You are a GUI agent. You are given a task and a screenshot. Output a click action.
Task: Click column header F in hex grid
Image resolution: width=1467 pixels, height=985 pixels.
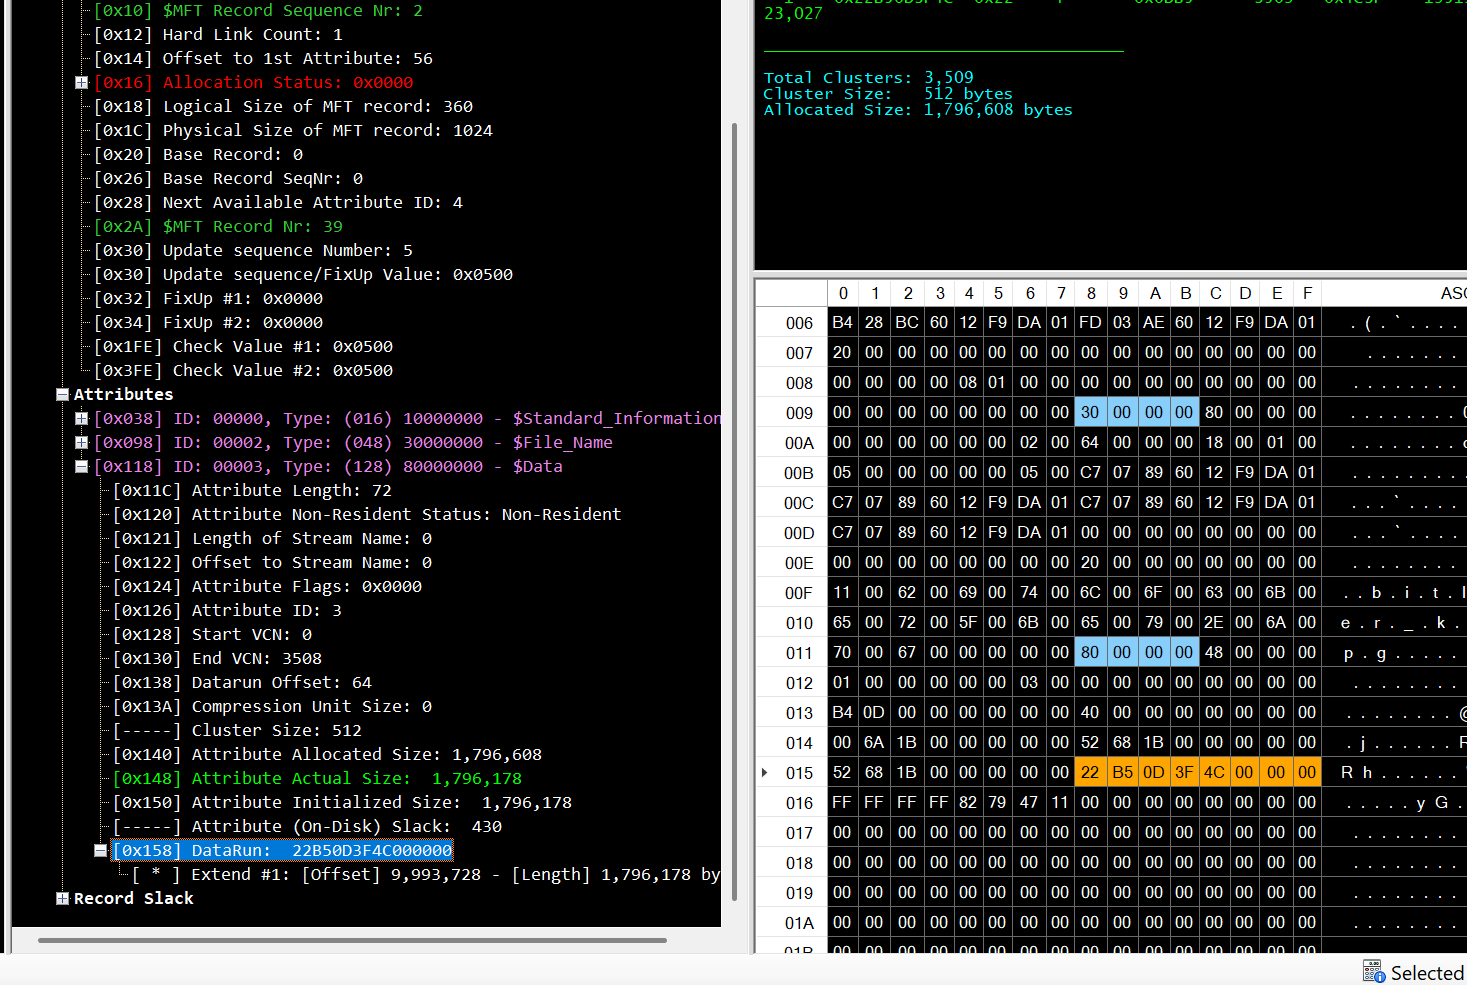(1307, 293)
